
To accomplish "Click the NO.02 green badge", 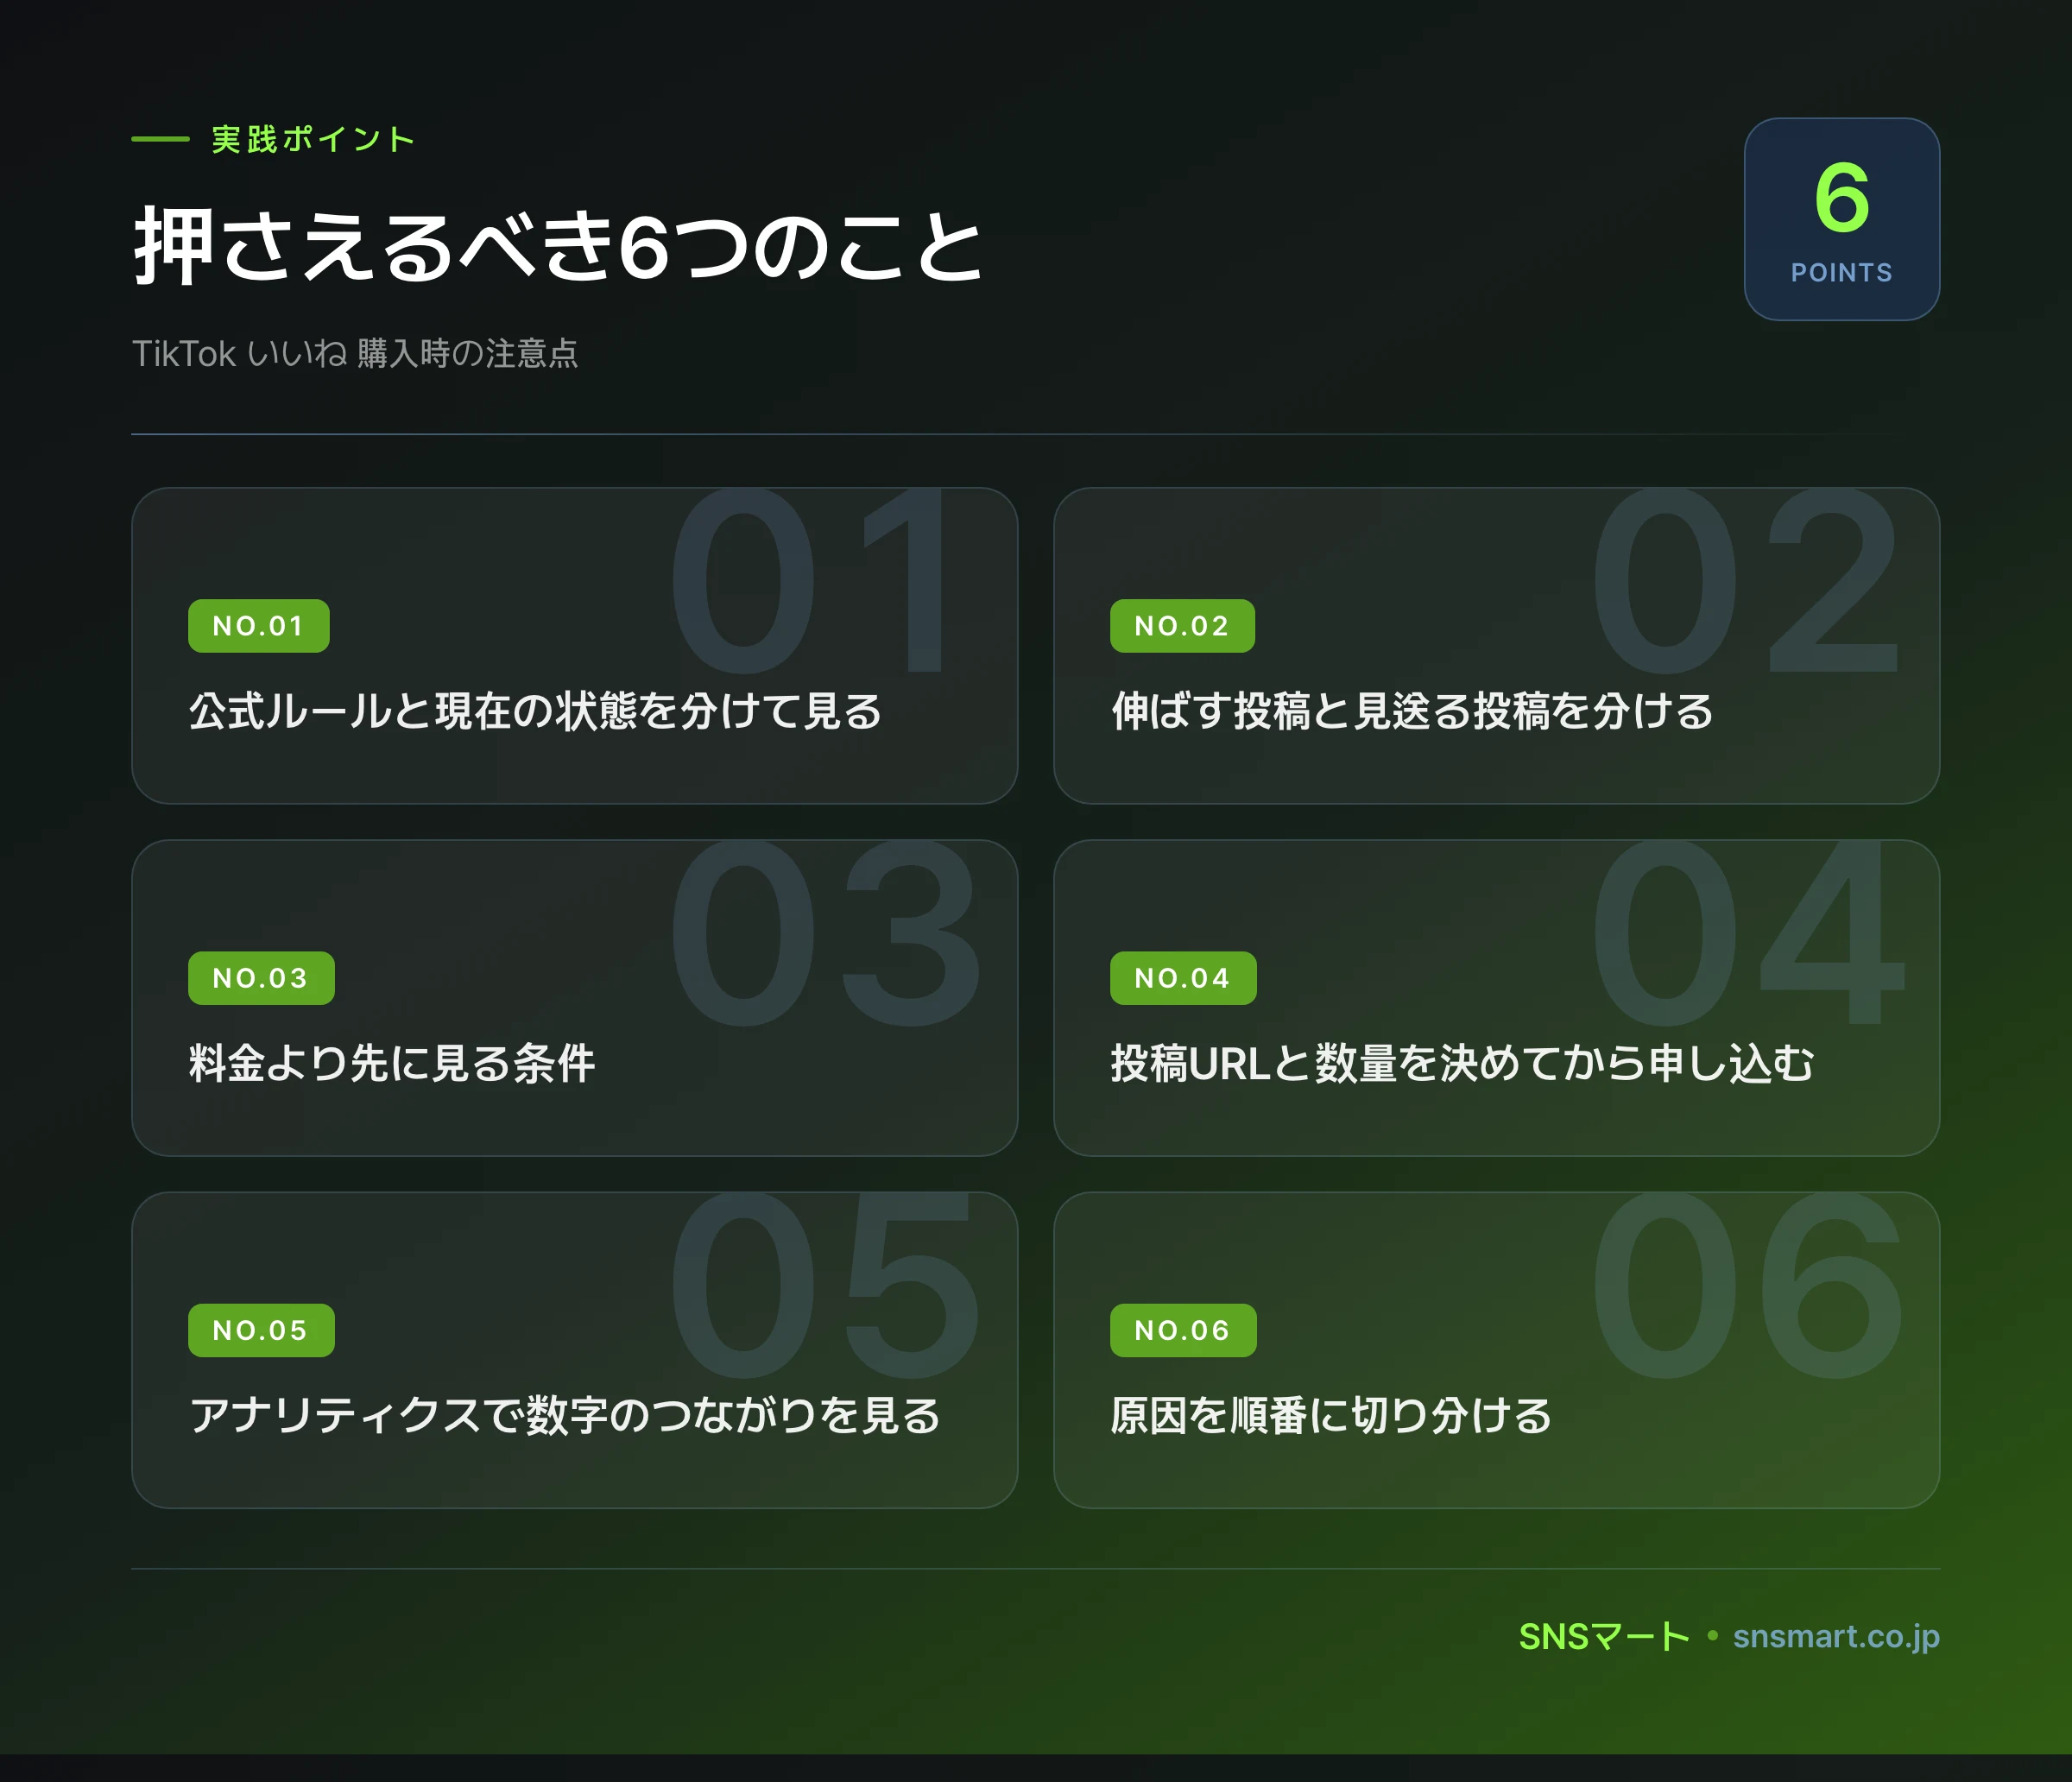I will tap(1181, 626).
